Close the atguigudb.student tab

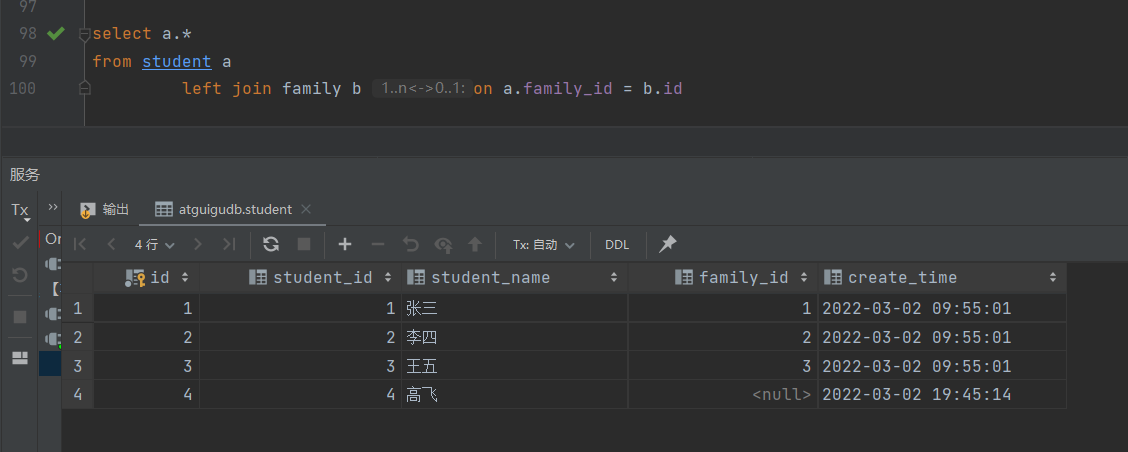pyautogui.click(x=306, y=210)
